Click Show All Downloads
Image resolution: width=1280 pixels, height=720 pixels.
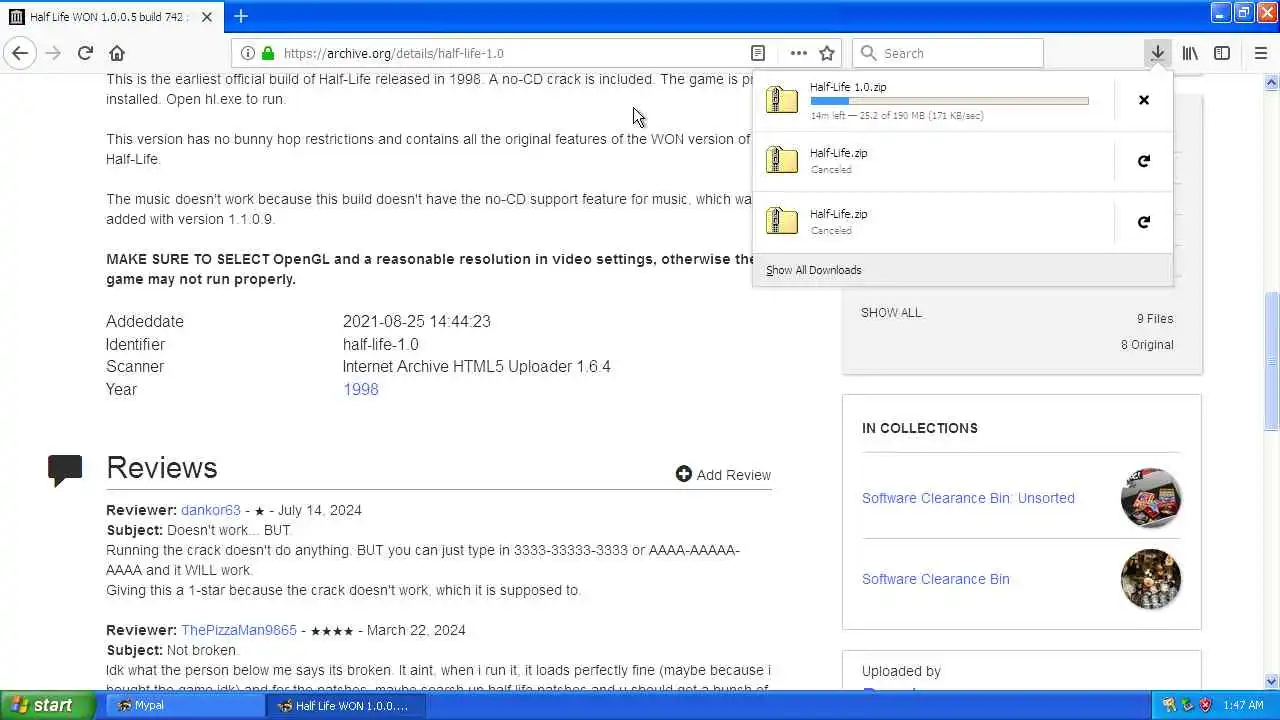pyautogui.click(x=813, y=270)
